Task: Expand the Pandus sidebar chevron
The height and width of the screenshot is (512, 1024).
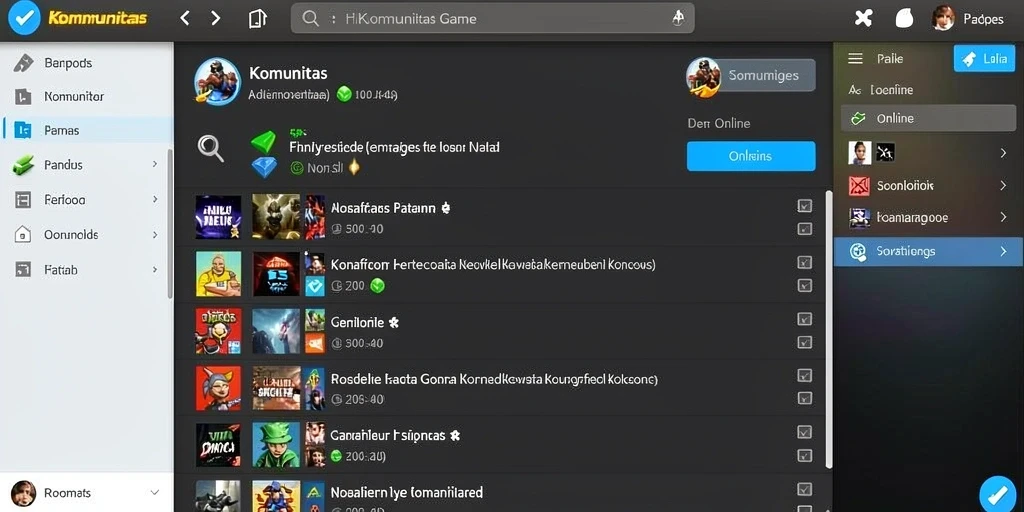Action: (x=155, y=164)
